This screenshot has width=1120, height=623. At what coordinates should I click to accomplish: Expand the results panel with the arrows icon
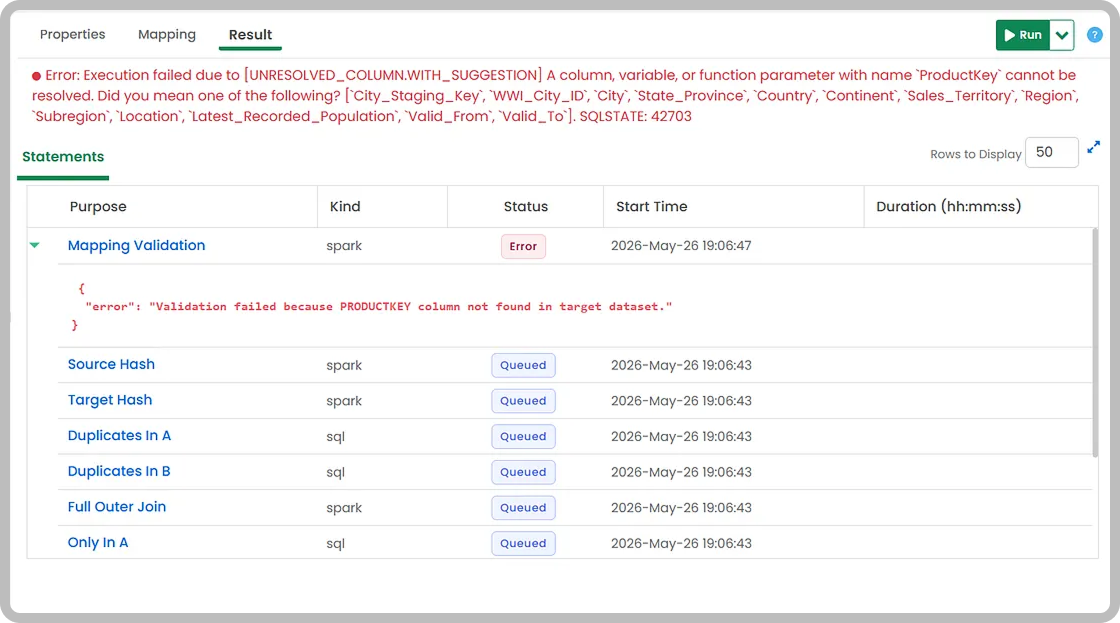click(x=1094, y=147)
